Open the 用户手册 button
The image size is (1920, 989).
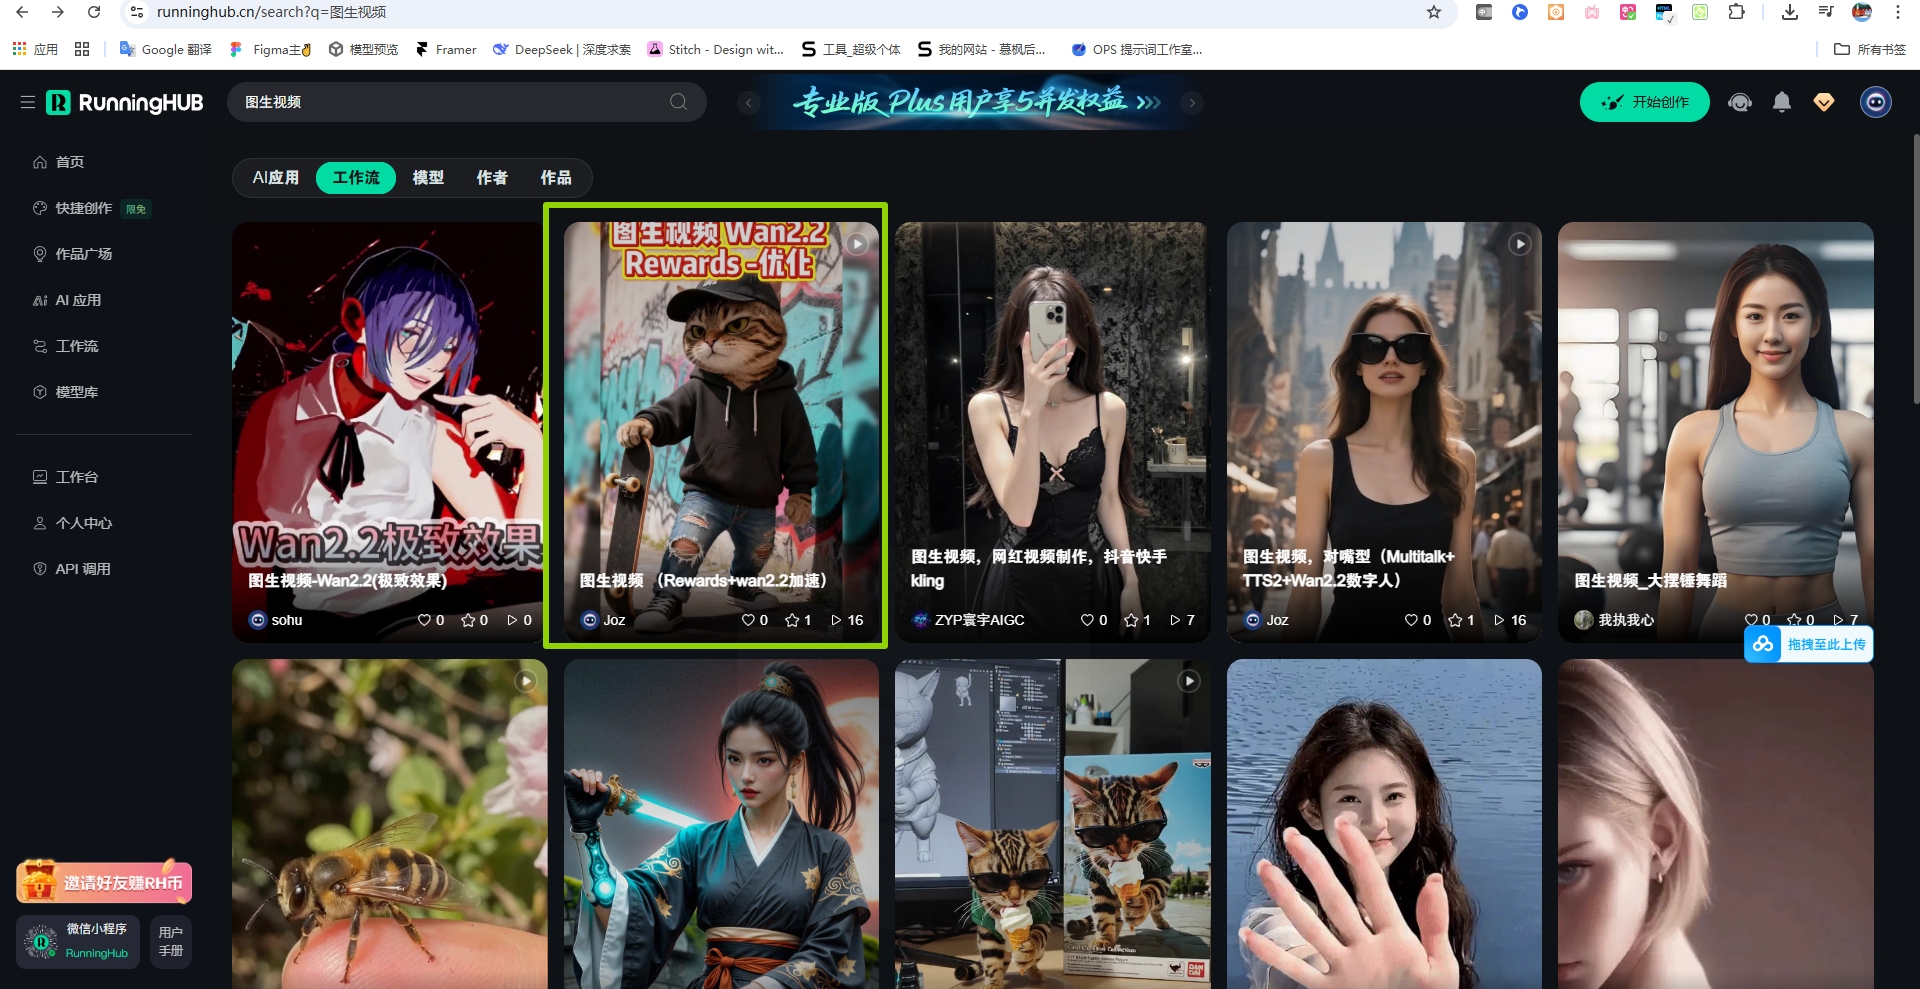point(171,941)
